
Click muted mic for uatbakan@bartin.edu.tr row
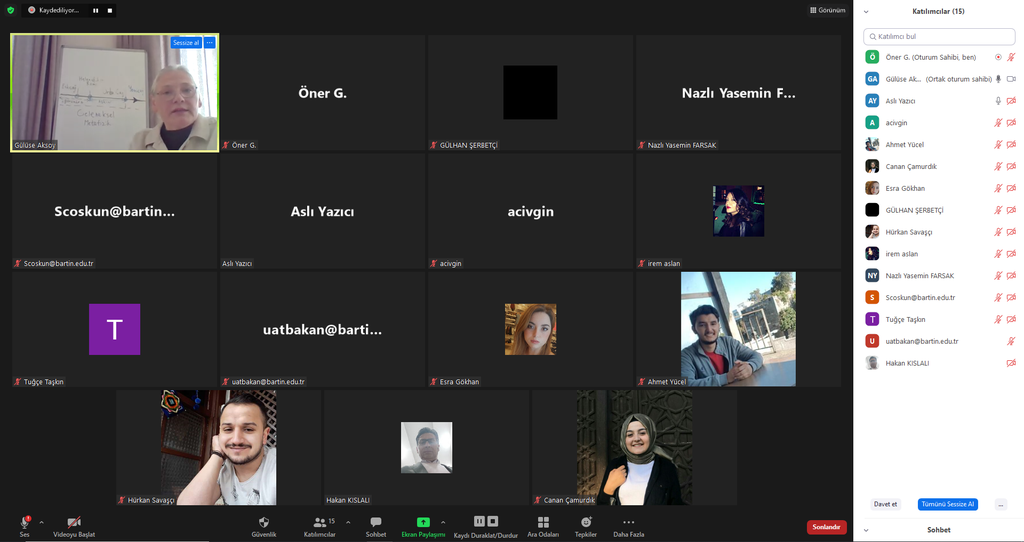[x=1011, y=342]
